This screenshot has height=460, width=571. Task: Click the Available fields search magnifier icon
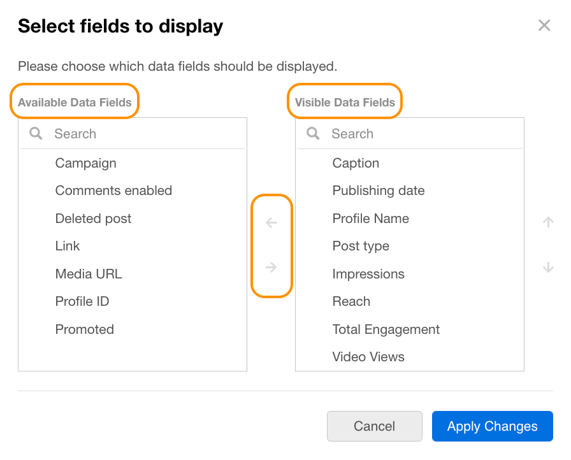pyautogui.click(x=36, y=133)
